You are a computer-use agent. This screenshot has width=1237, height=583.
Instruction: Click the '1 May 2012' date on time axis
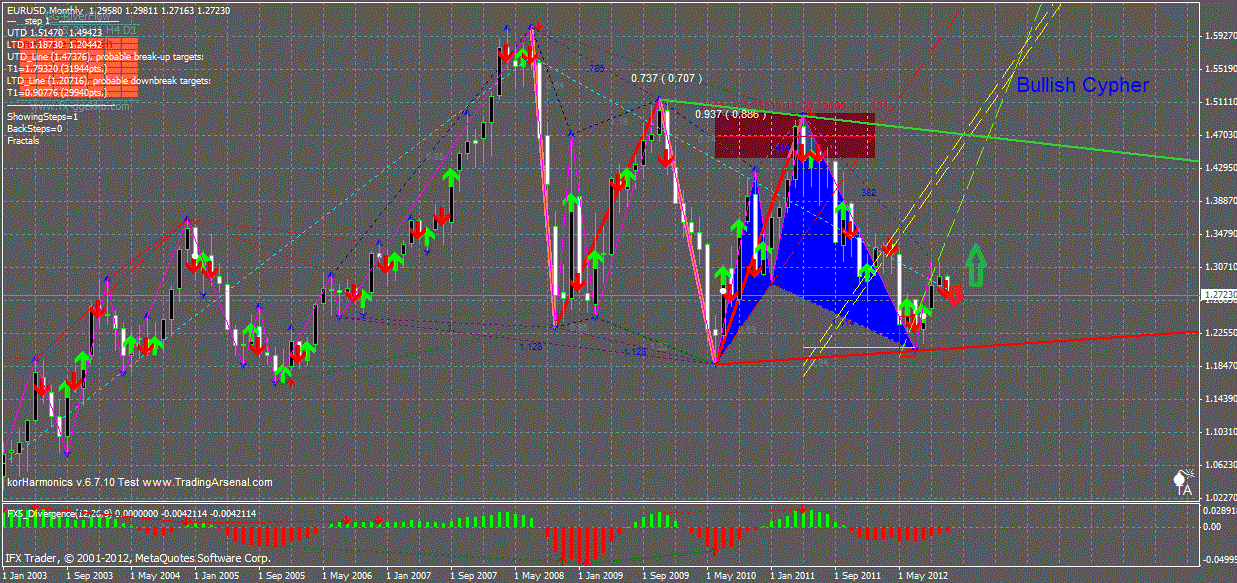(924, 576)
